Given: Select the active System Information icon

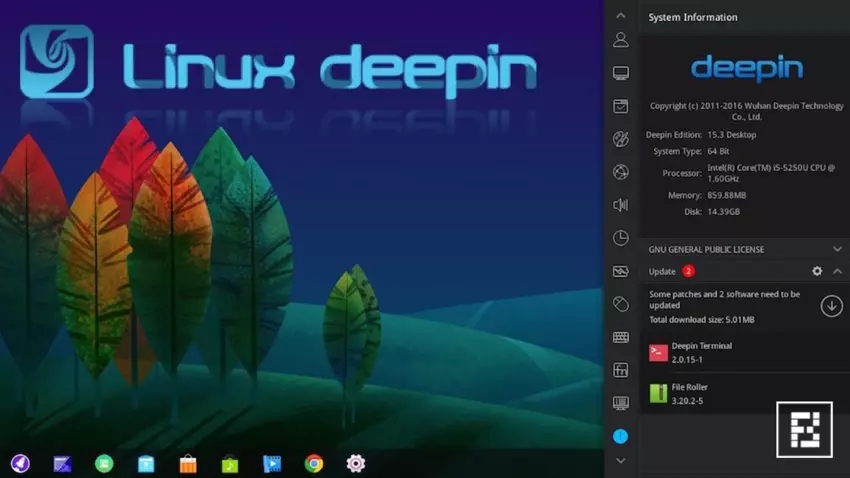Looking at the screenshot, I should pos(621,436).
